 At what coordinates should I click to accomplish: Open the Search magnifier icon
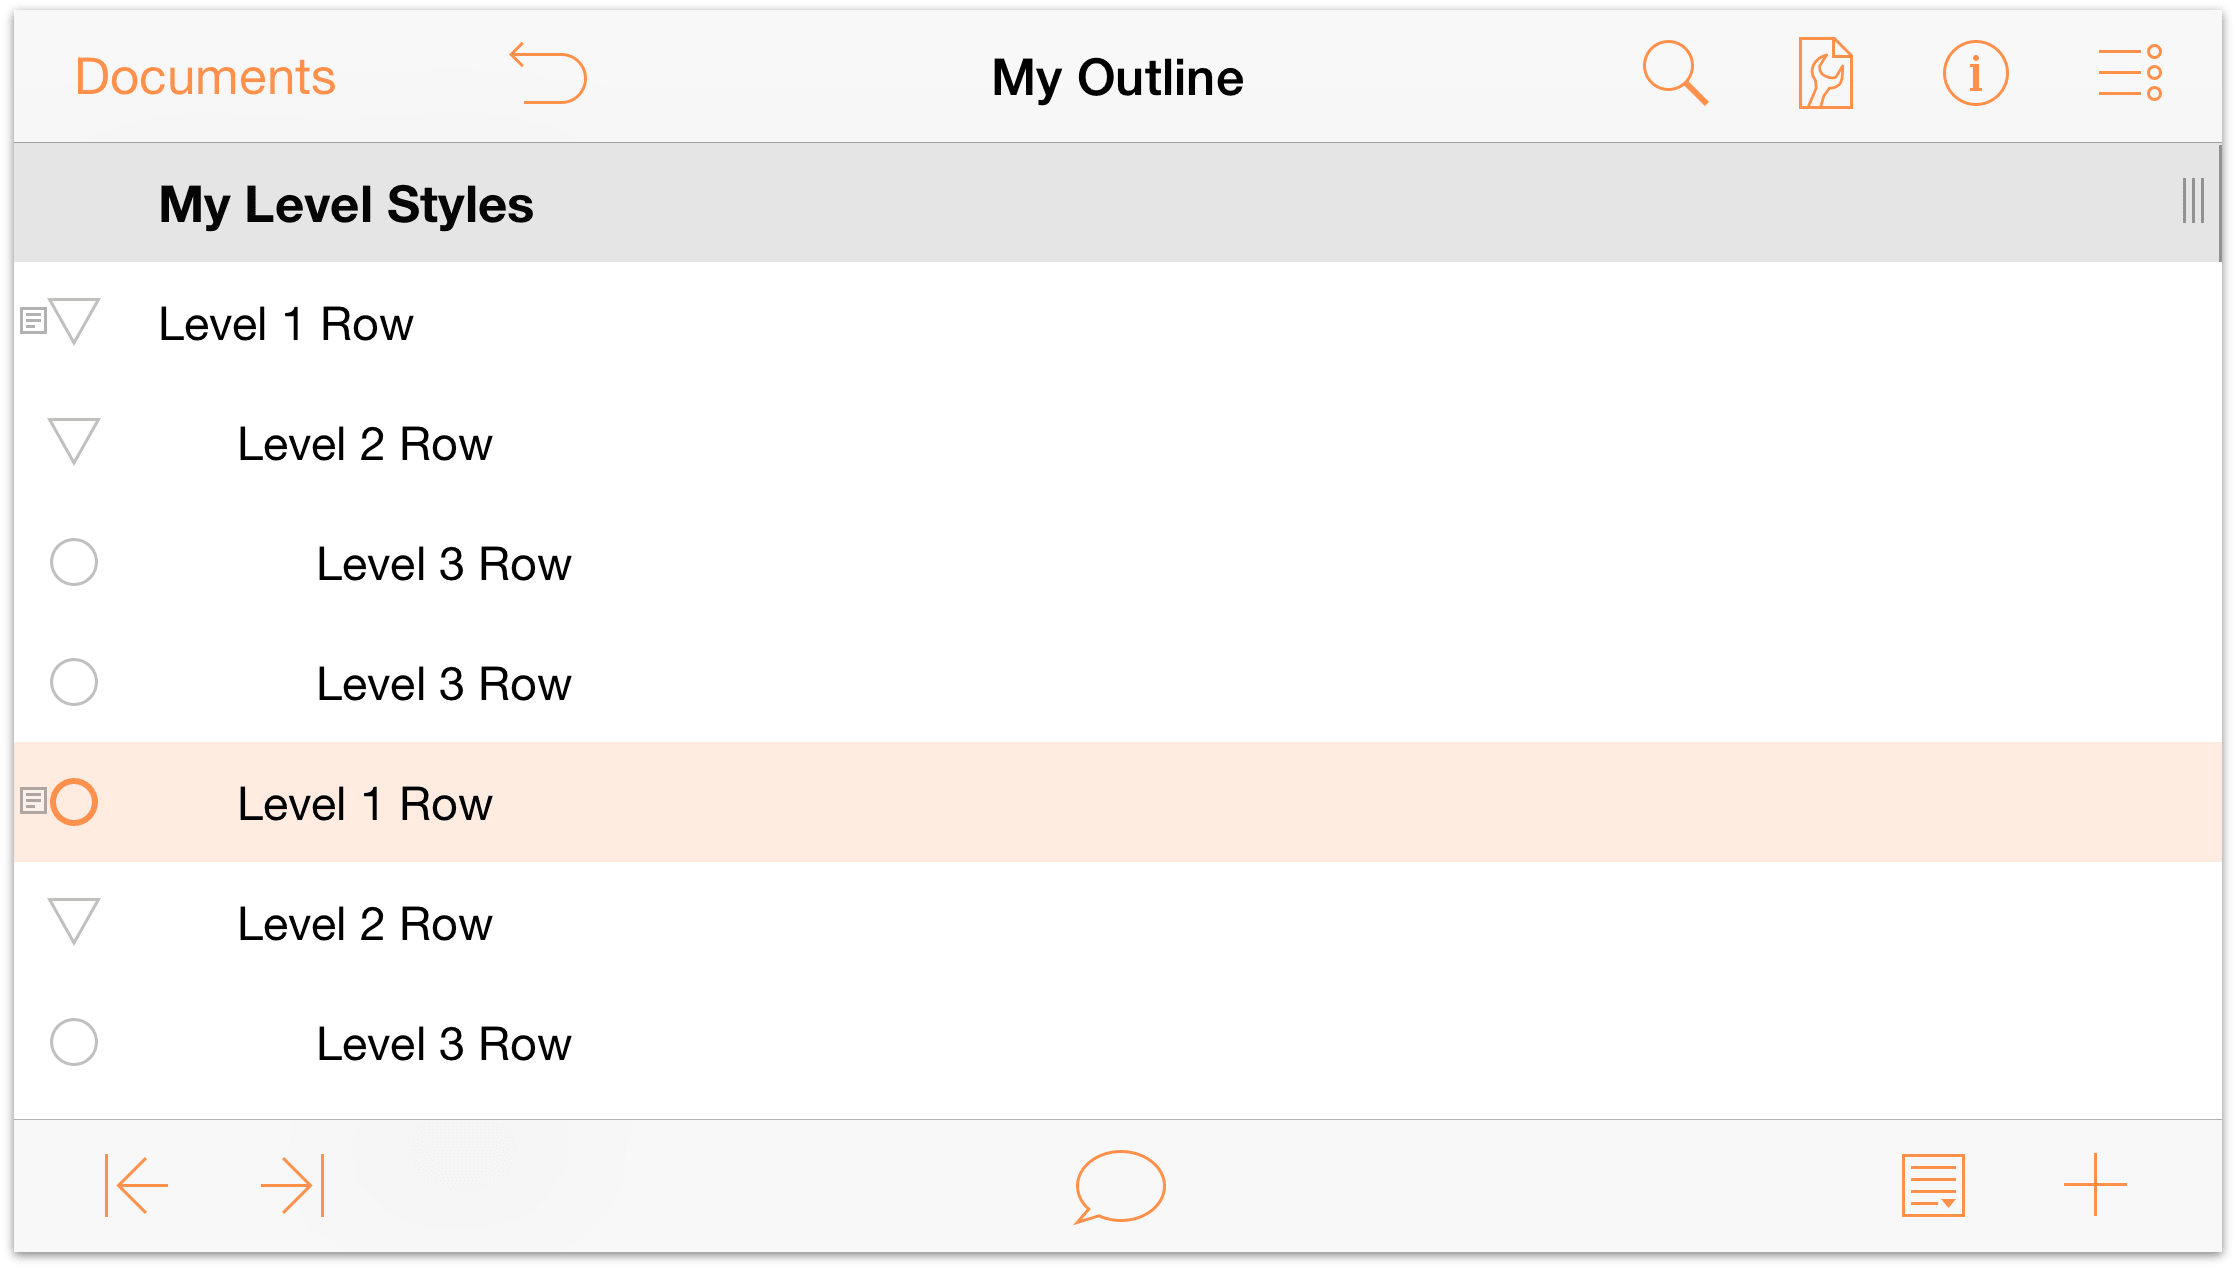click(x=1675, y=73)
